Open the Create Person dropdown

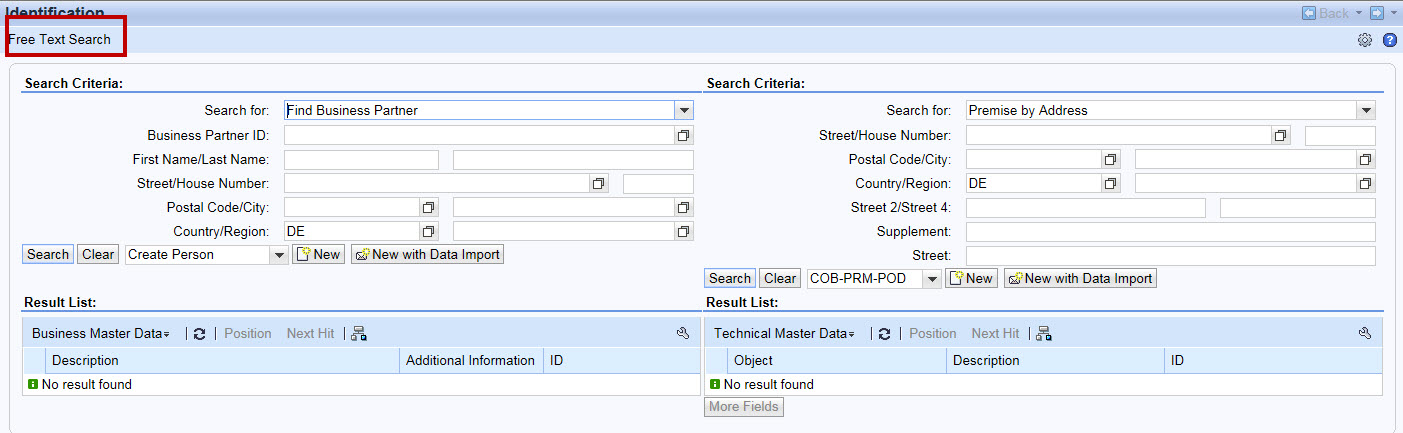tap(279, 255)
